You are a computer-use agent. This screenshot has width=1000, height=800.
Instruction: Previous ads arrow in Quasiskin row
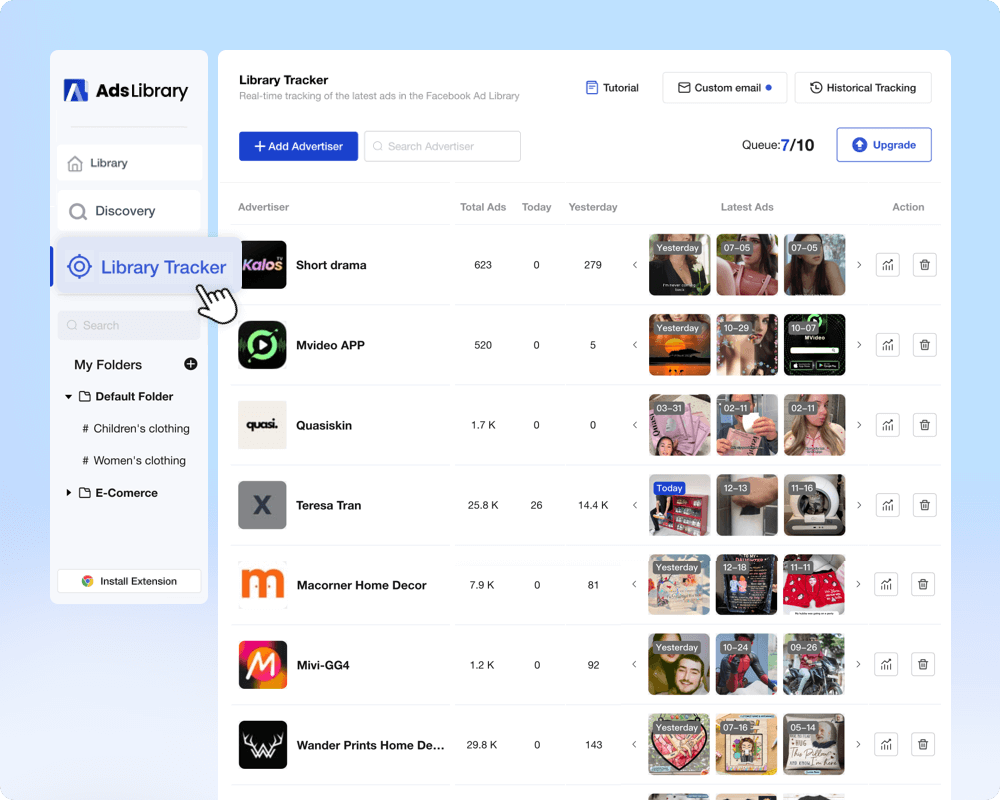pyautogui.click(x=635, y=425)
